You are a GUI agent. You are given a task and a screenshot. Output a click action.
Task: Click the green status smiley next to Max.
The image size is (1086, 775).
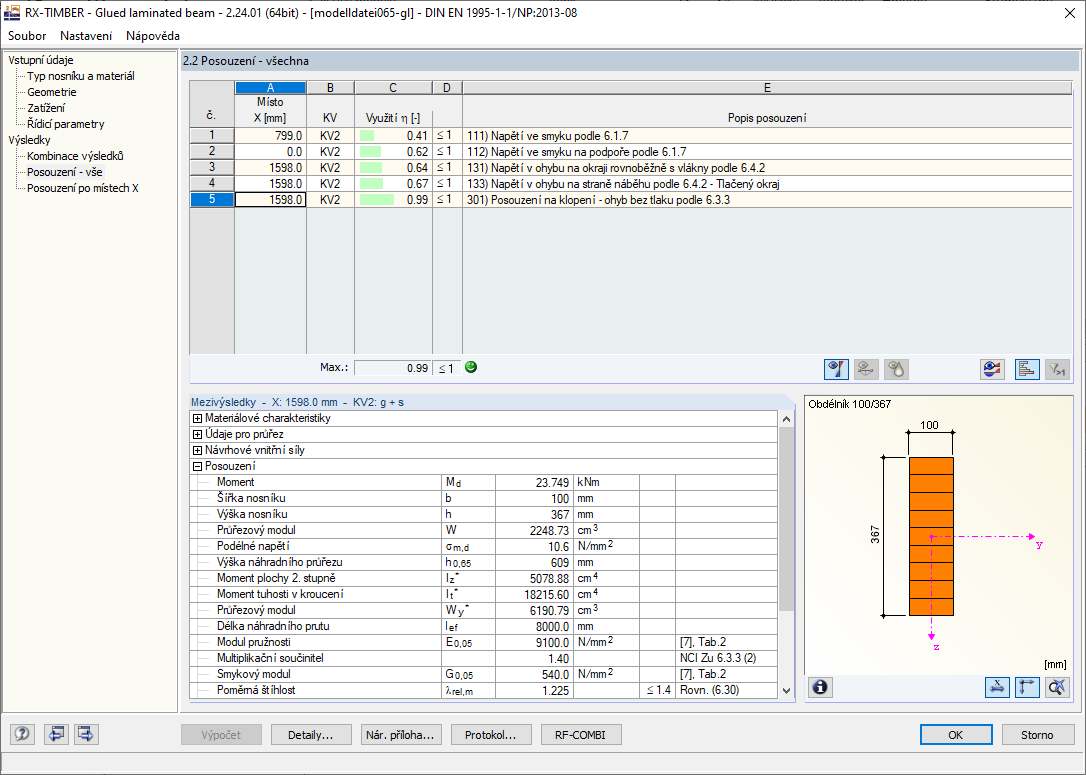tap(471, 367)
